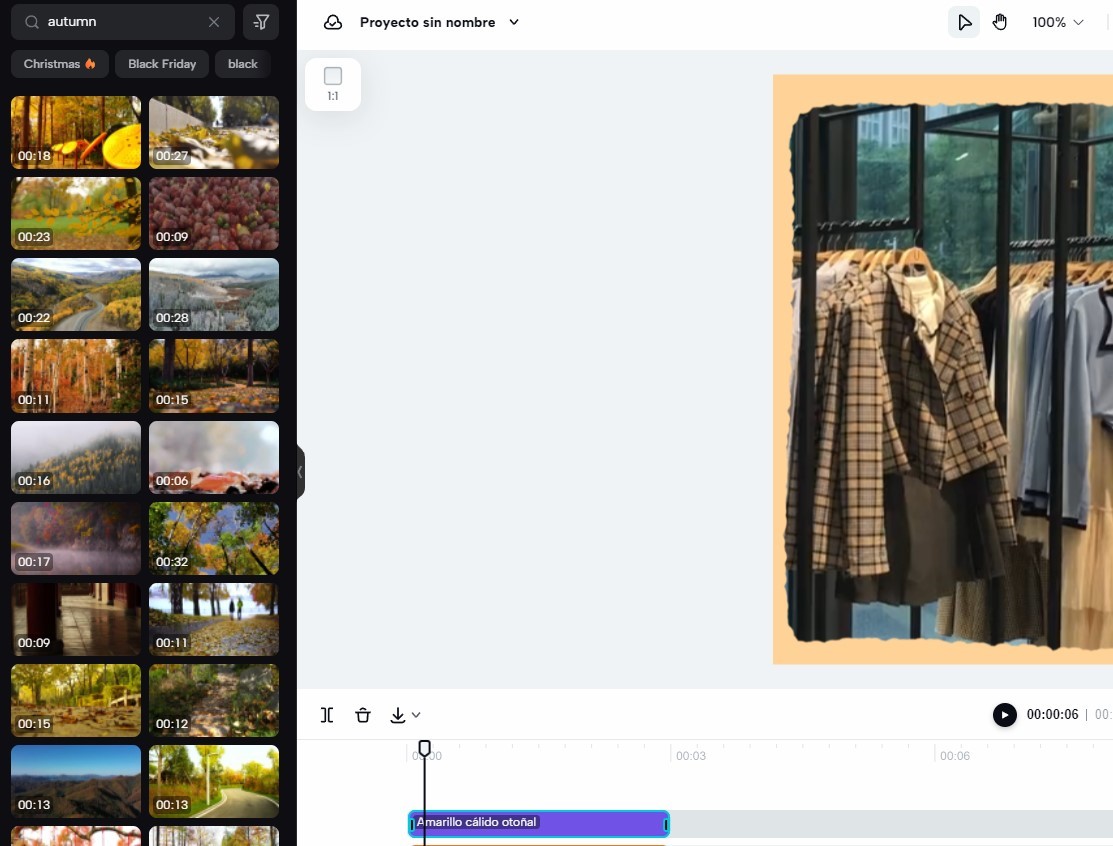Screen dimensions: 1113x846
Task: Choose the 00:11 people walking path video
Action: (214, 620)
